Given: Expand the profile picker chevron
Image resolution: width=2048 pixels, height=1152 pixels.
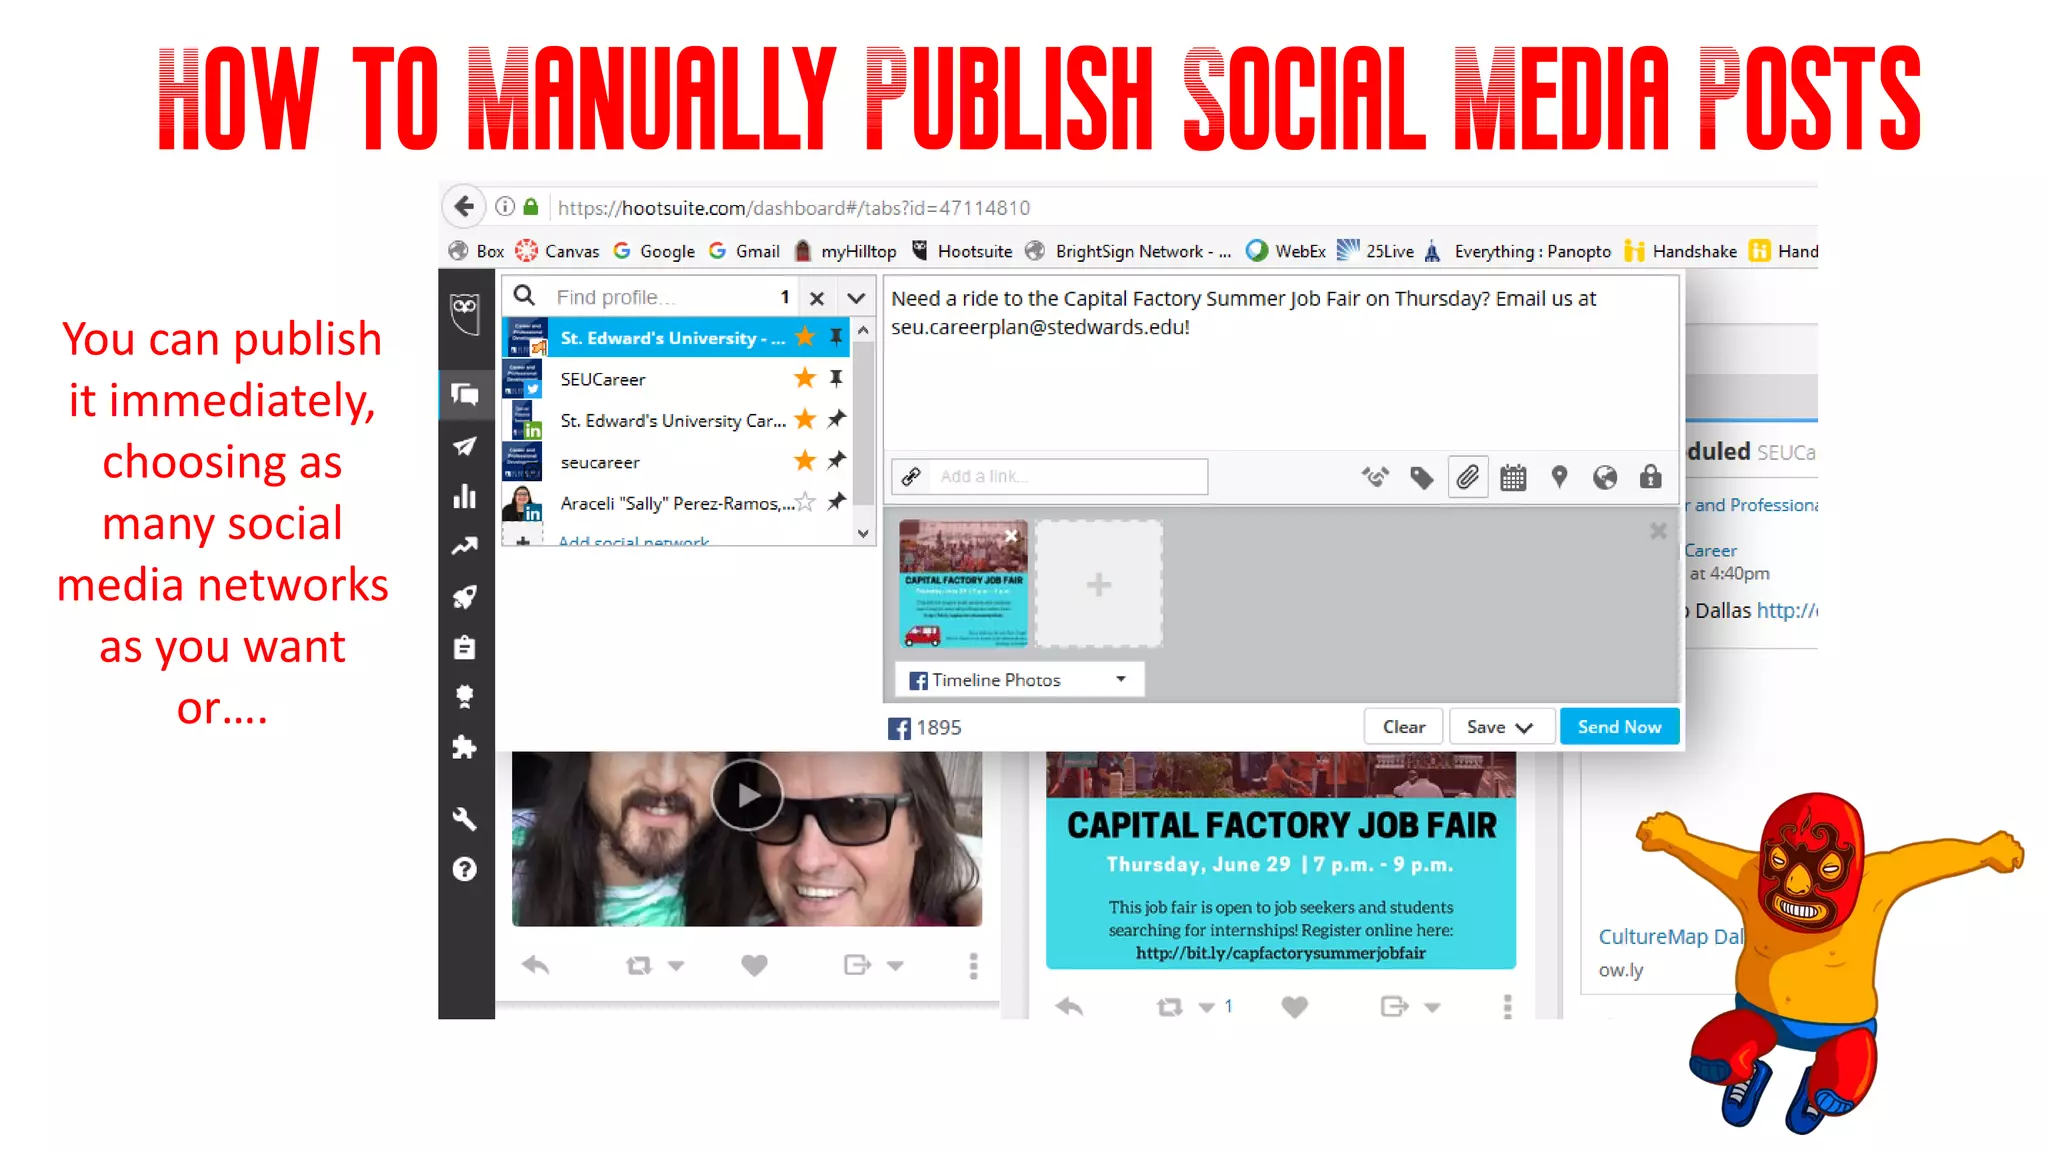Looking at the screenshot, I should click(x=856, y=297).
